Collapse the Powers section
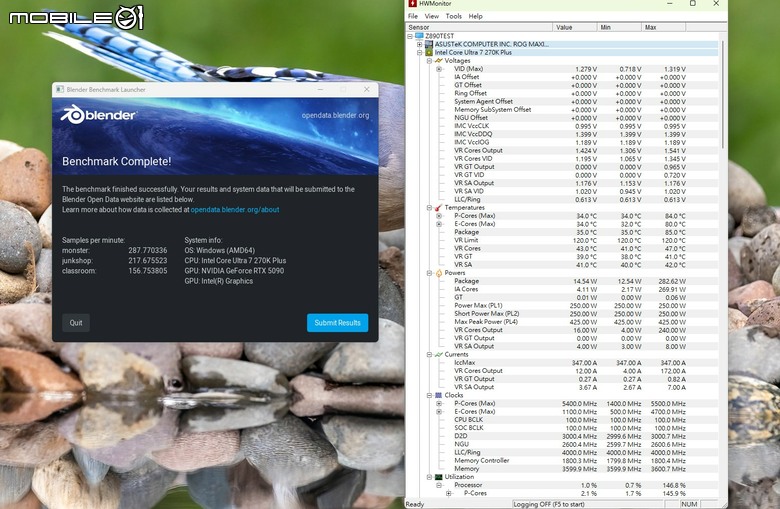The width and height of the screenshot is (780, 509). click(429, 273)
